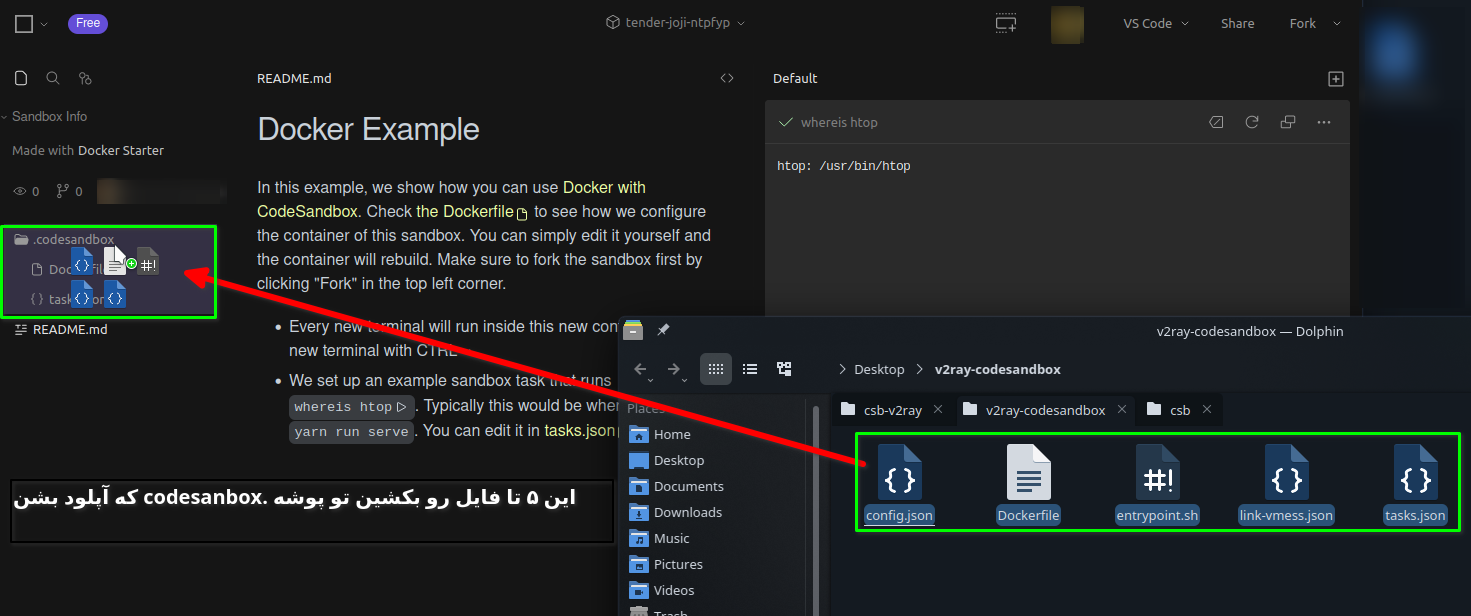Image resolution: width=1471 pixels, height=616 pixels.
Task: Close the csb-v2ray tab
Action: (938, 410)
